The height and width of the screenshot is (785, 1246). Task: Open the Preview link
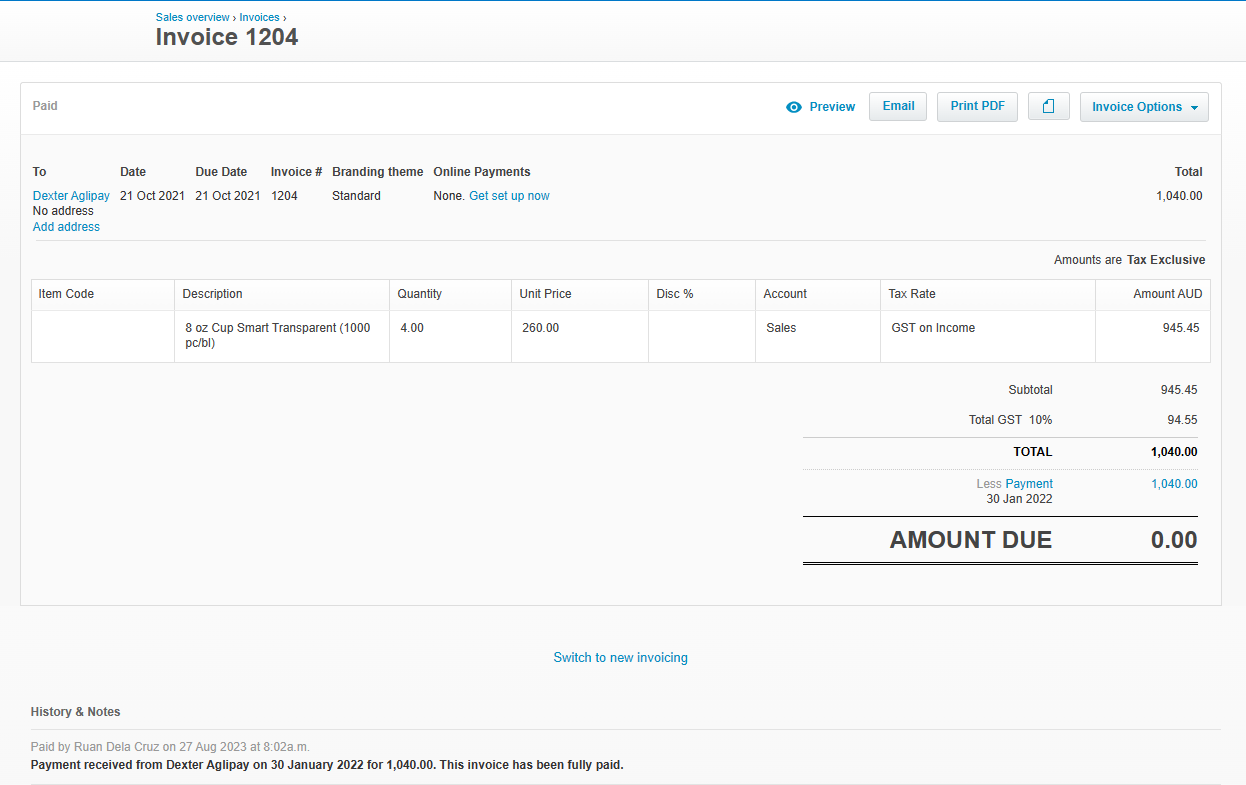[x=832, y=107]
